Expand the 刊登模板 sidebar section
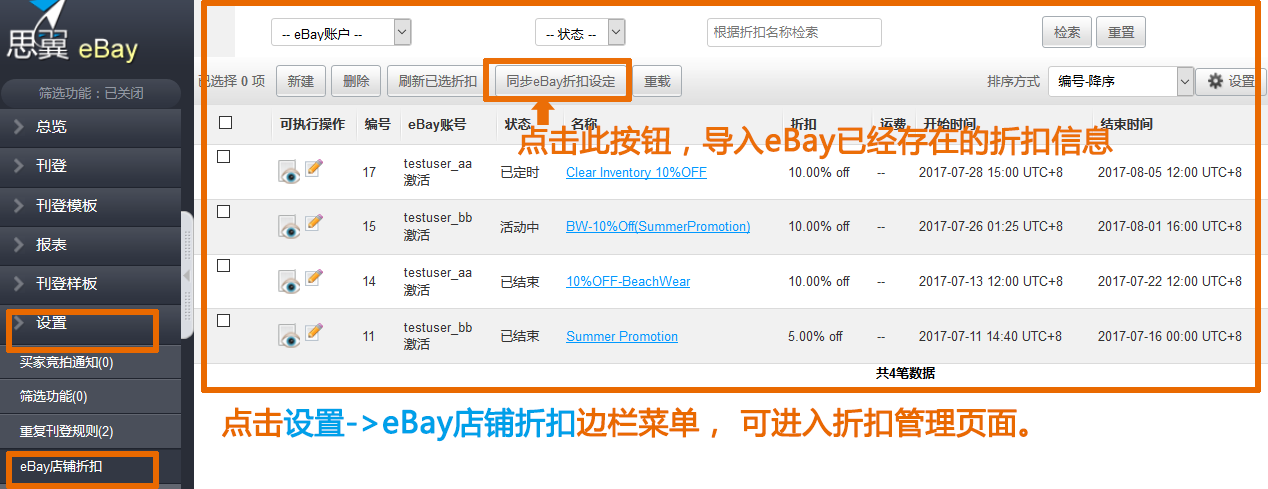The width and height of the screenshot is (1268, 489). click(91, 205)
